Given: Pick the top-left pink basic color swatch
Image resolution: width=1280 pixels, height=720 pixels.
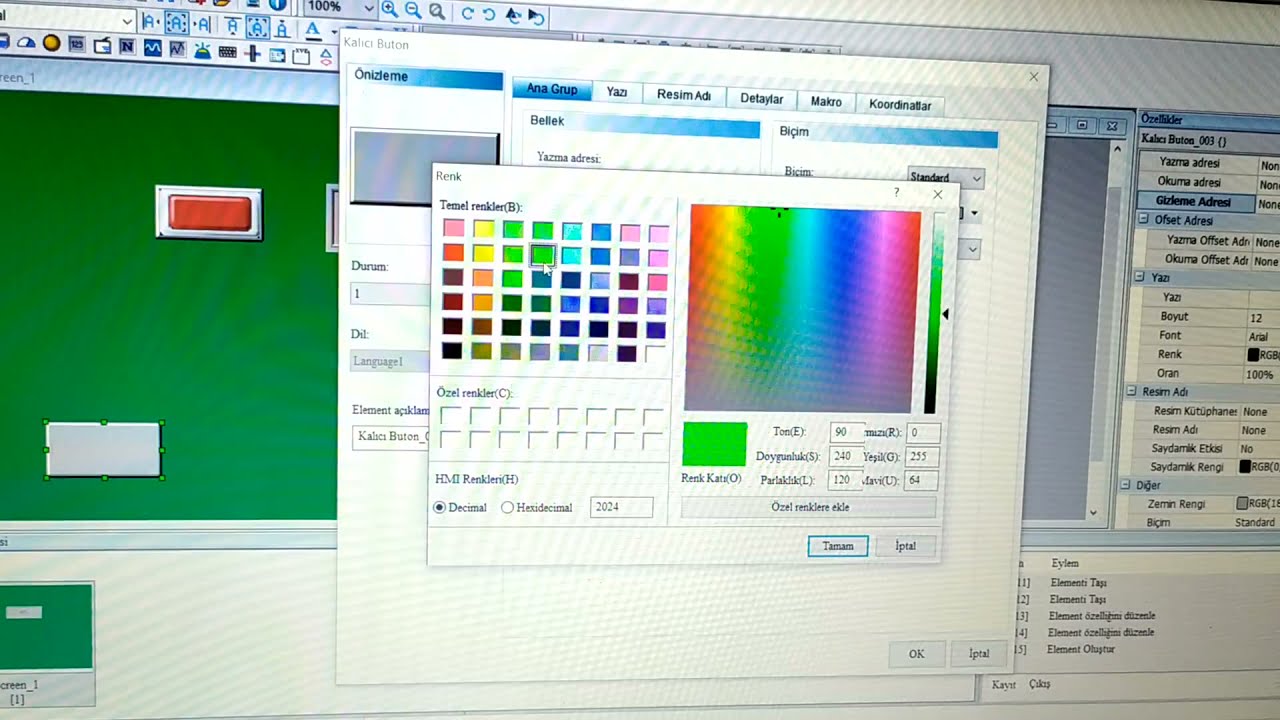Looking at the screenshot, I should tap(454, 229).
